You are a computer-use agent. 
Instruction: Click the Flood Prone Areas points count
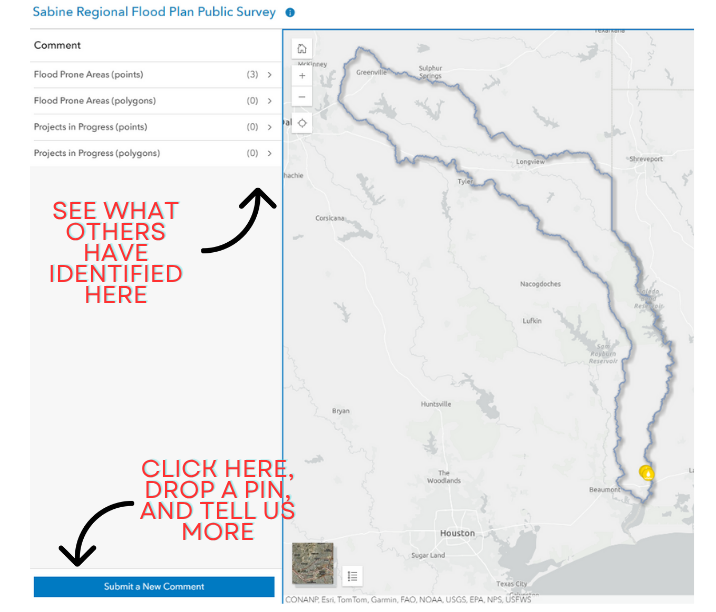click(252, 75)
